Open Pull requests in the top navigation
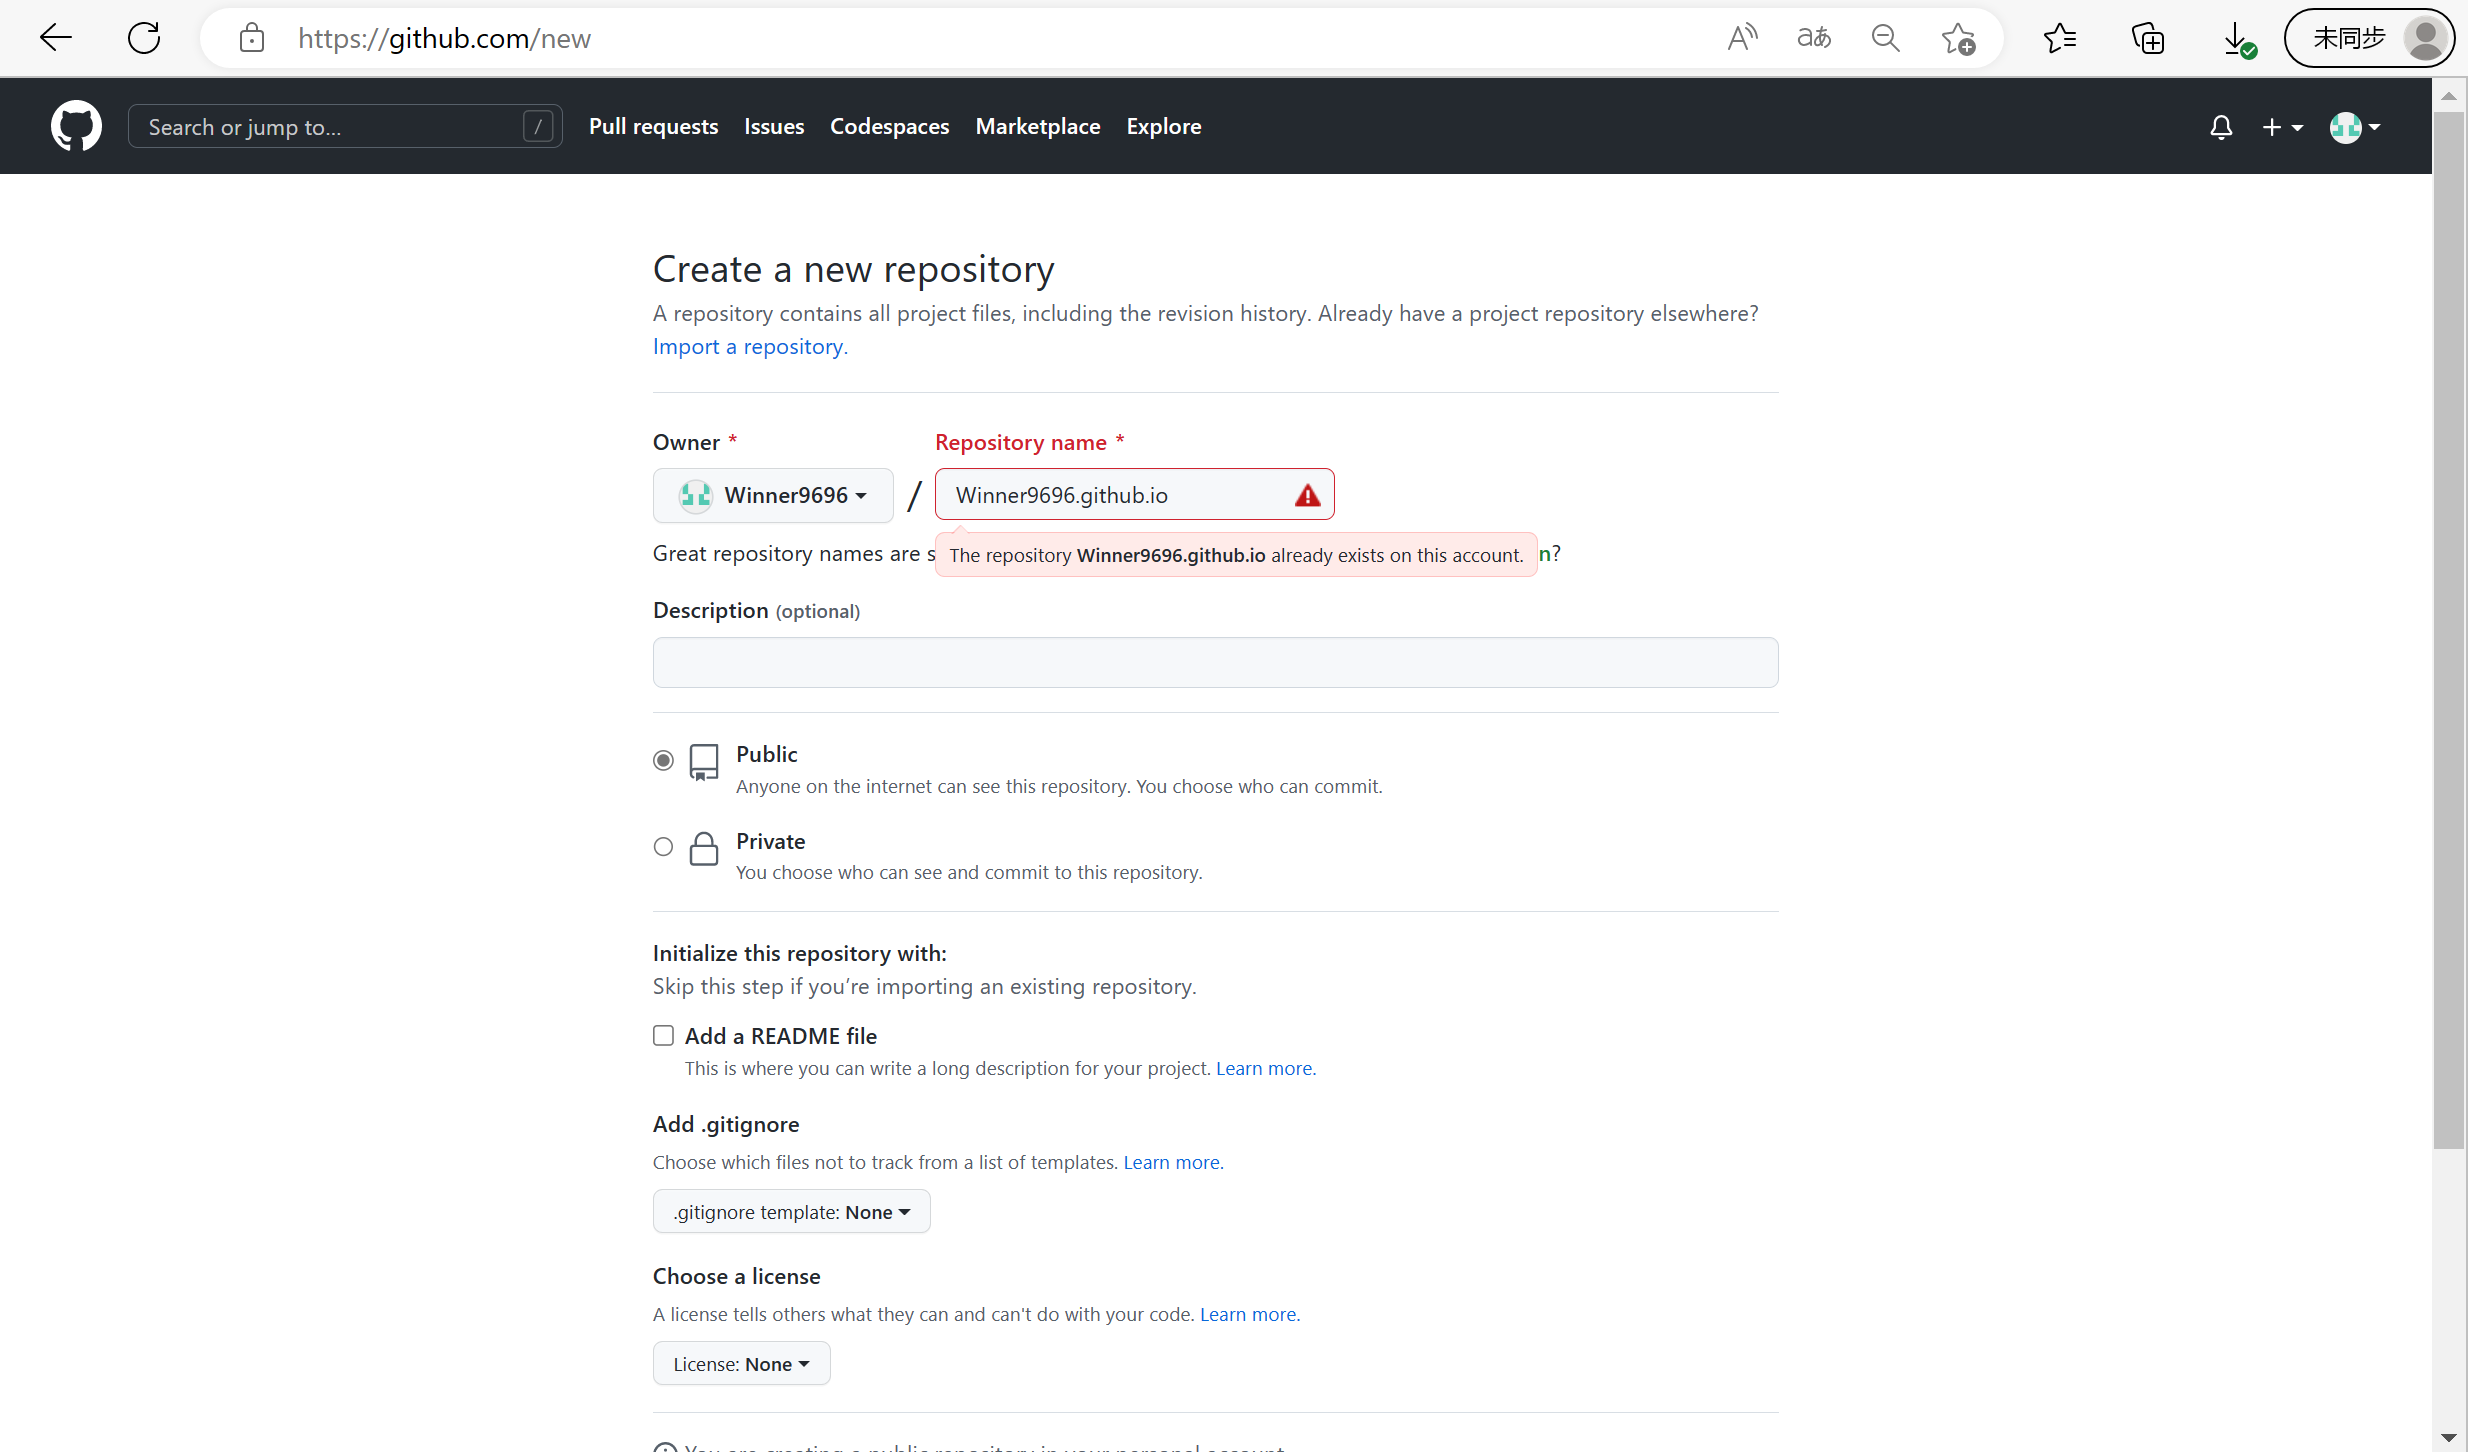The height and width of the screenshot is (1452, 2468). coord(653,126)
